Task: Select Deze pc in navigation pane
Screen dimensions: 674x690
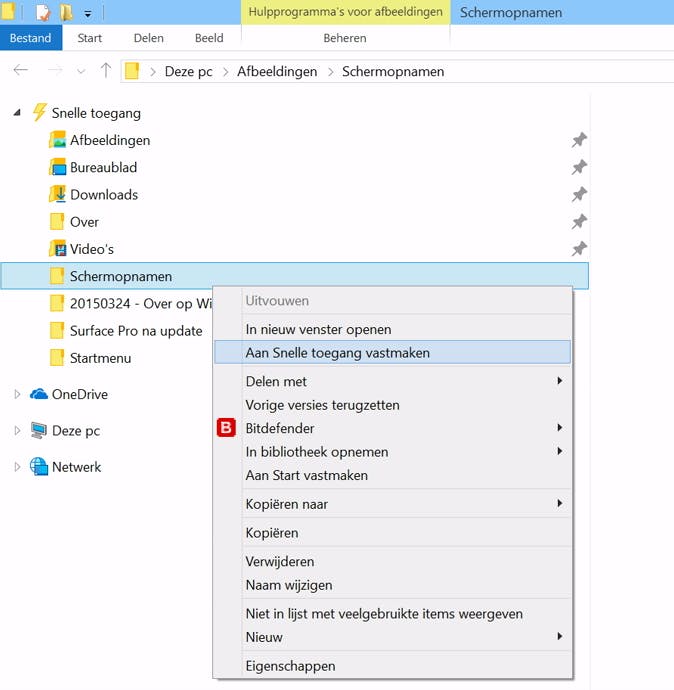Action: (x=76, y=430)
